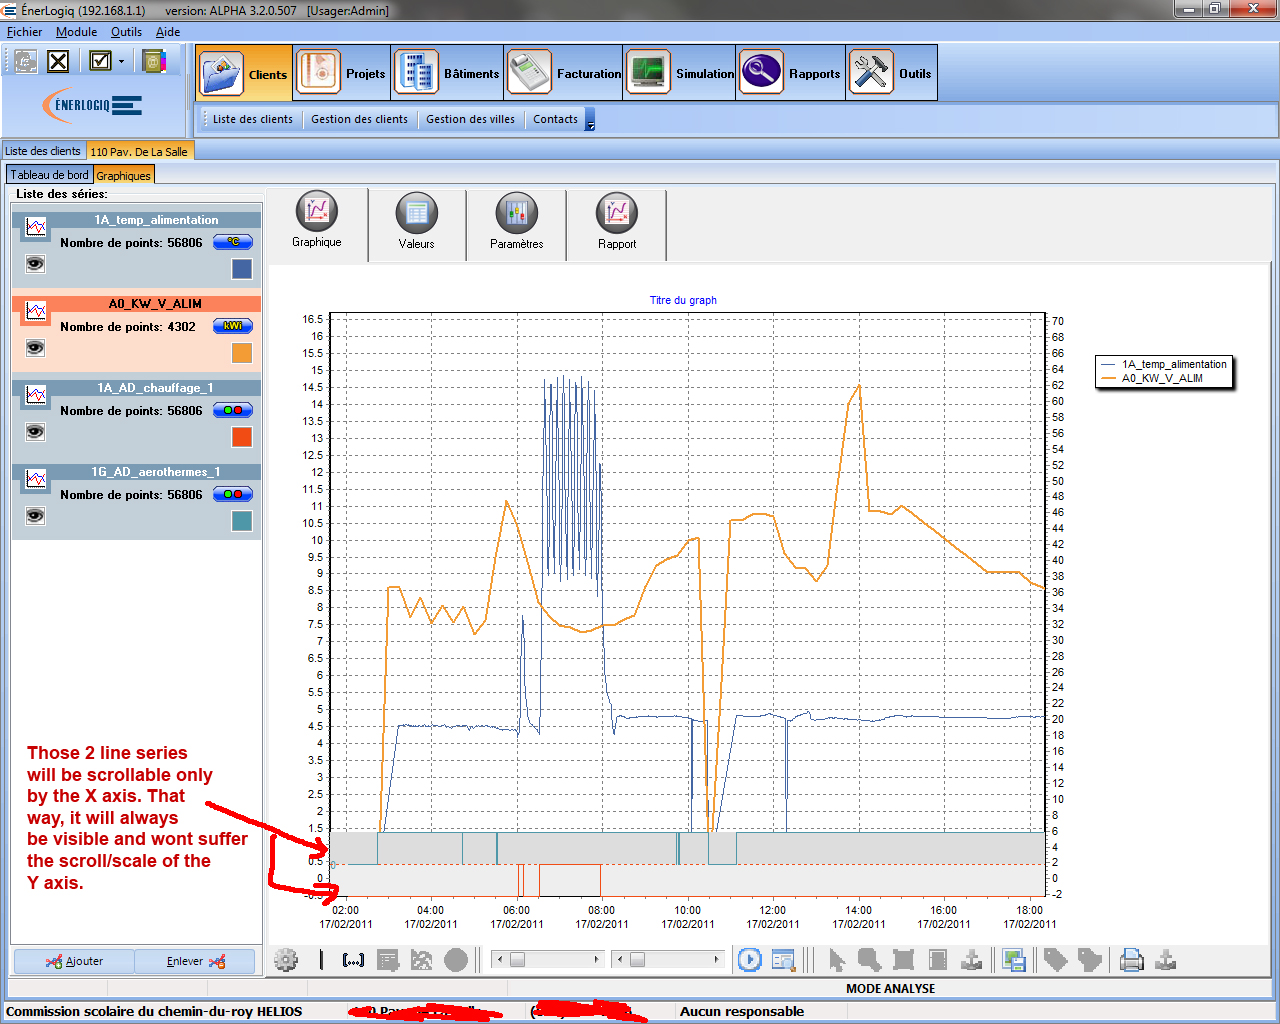
Task: Click the gear icon below graph
Action: 286,960
